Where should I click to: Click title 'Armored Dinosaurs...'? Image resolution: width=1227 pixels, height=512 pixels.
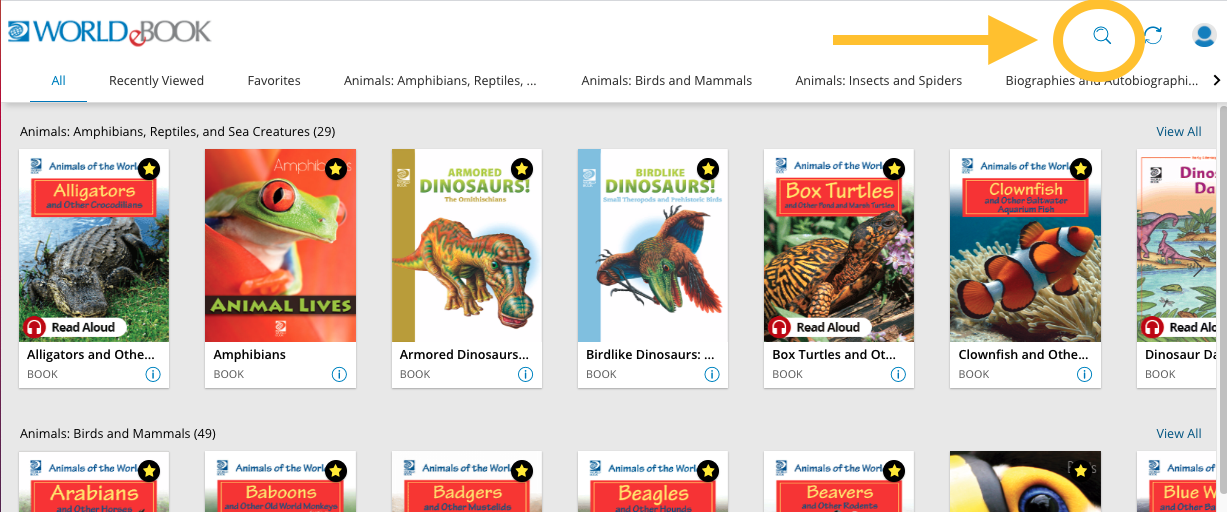[464, 354]
